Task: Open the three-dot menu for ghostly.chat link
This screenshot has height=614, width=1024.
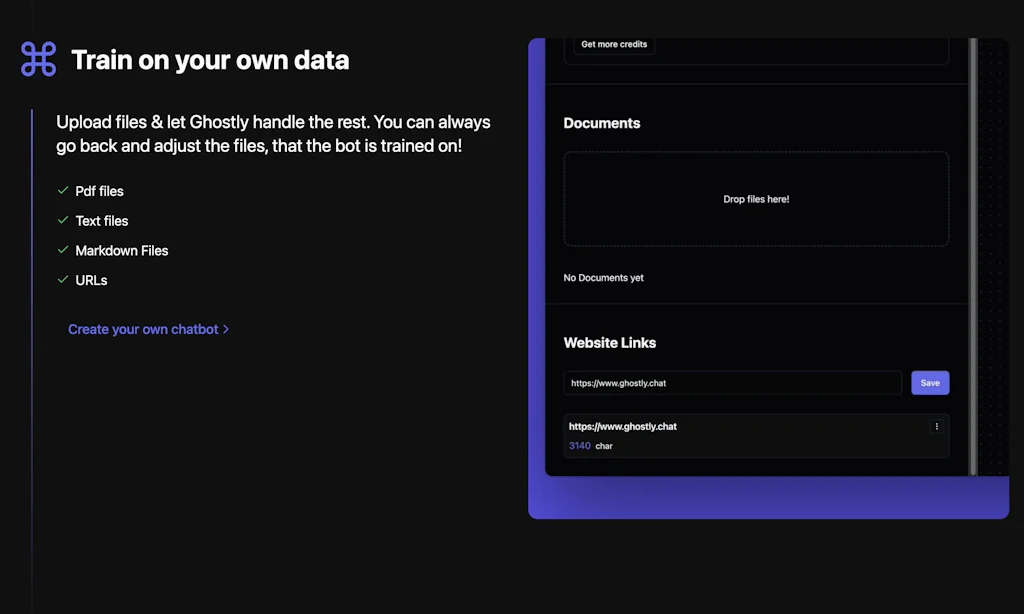Action: tap(936, 427)
